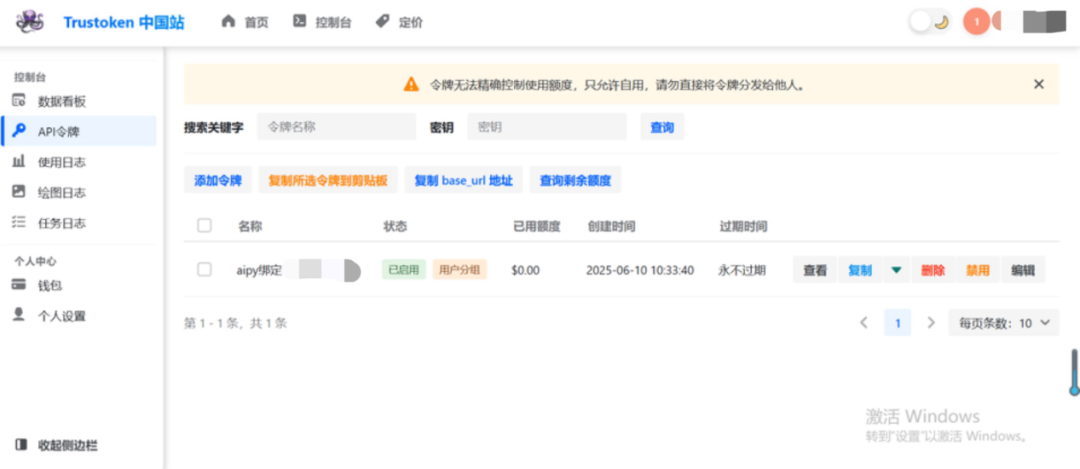
Task: Click the $0.00 used quota cell
Action: coord(526,271)
